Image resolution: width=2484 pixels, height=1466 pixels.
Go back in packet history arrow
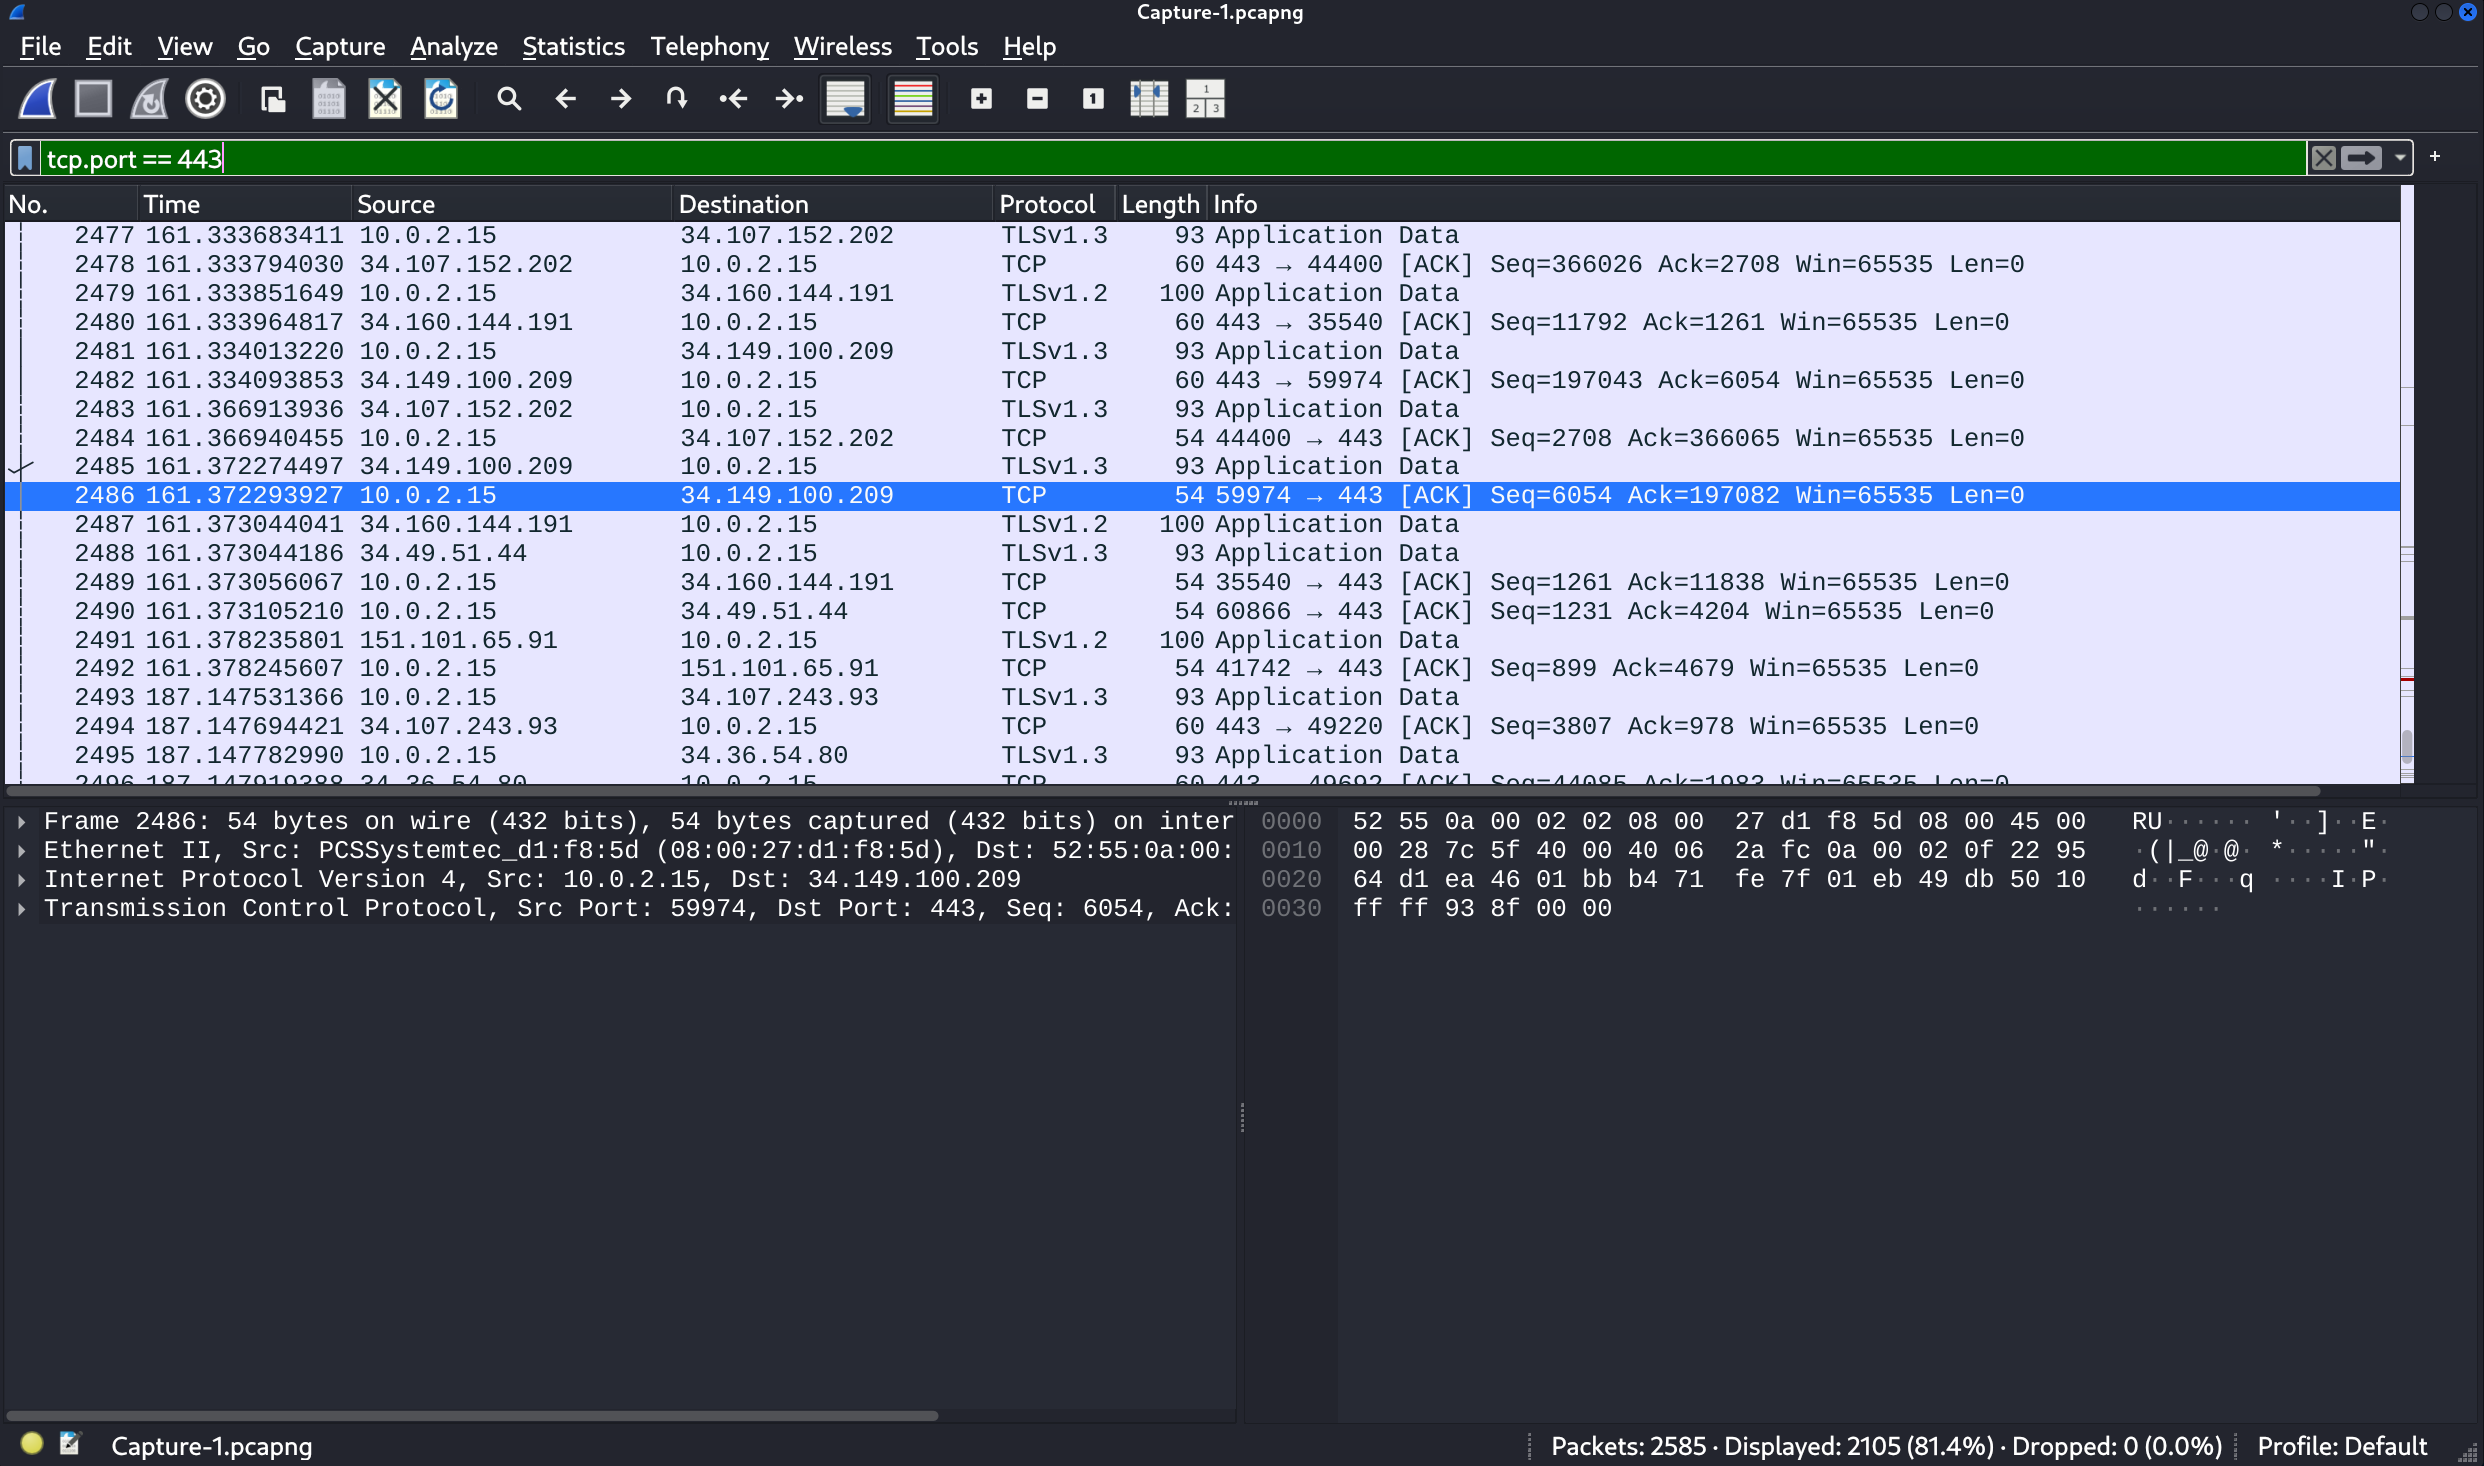click(x=565, y=99)
